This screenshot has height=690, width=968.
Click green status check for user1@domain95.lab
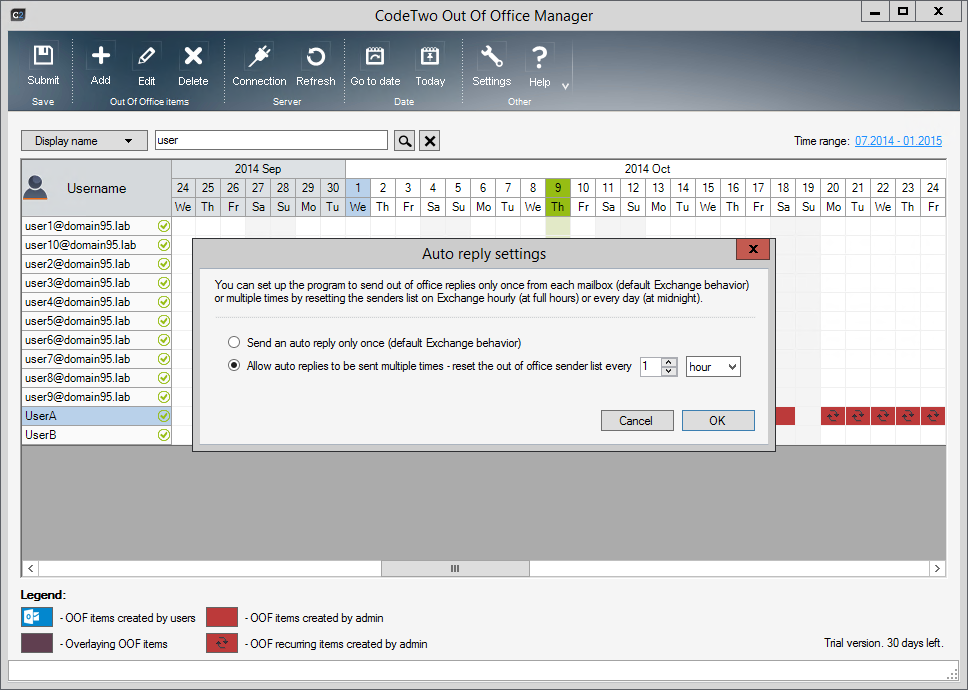[164, 226]
